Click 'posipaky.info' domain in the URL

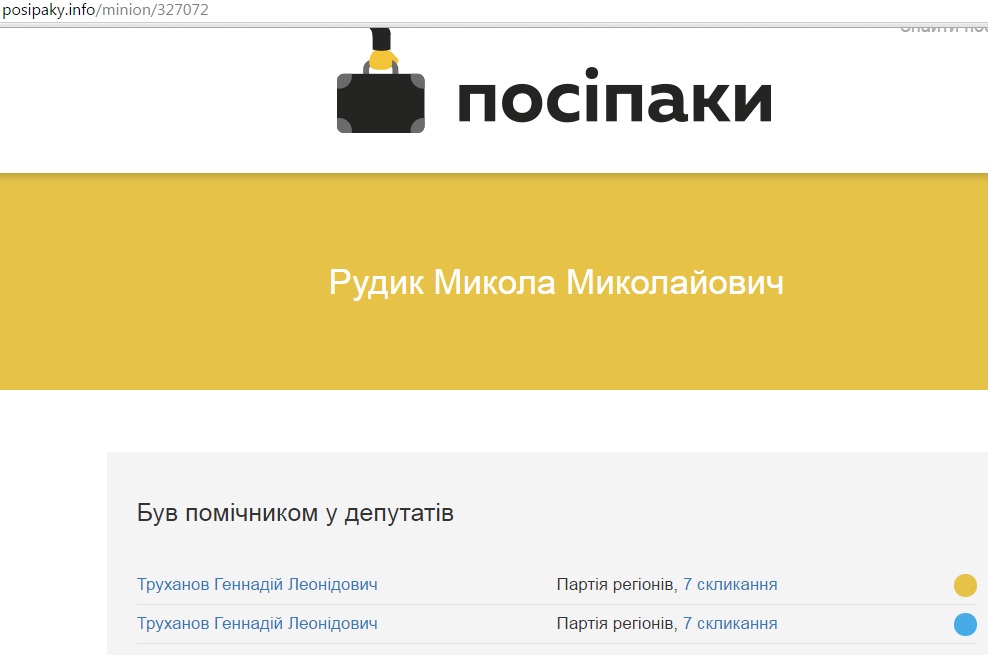pos(48,10)
